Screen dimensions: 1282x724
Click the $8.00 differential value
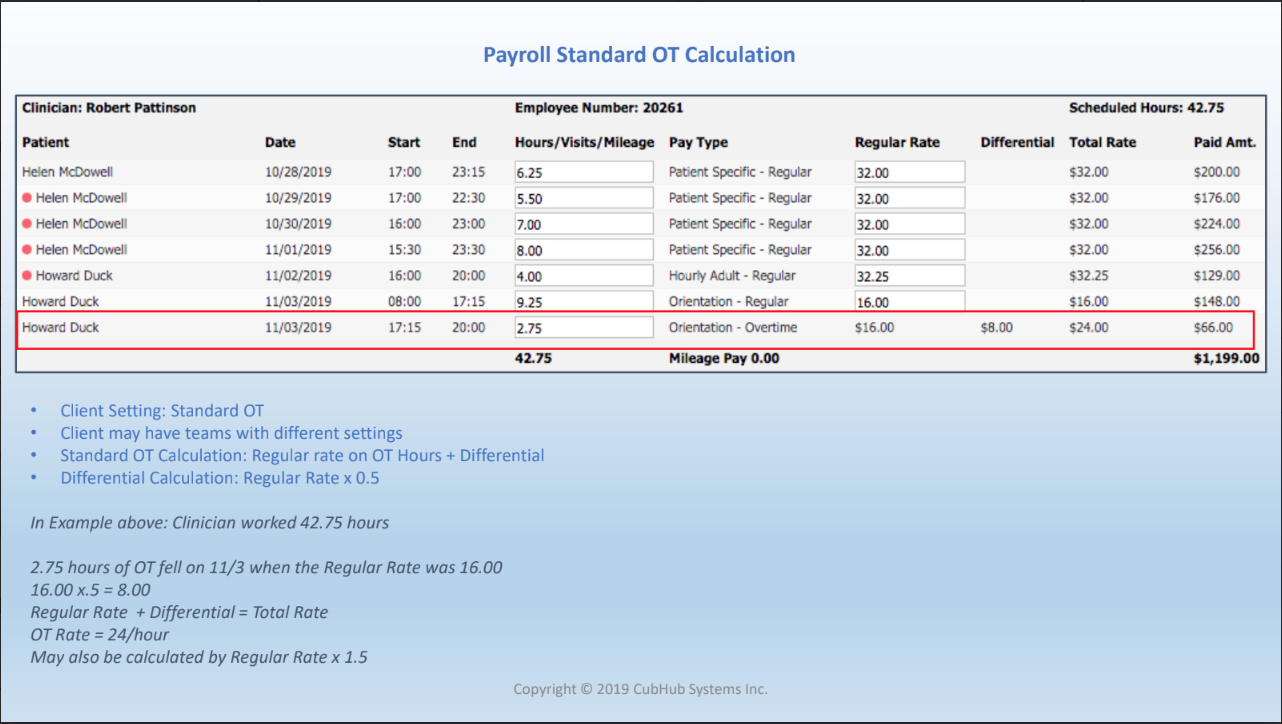[997, 327]
